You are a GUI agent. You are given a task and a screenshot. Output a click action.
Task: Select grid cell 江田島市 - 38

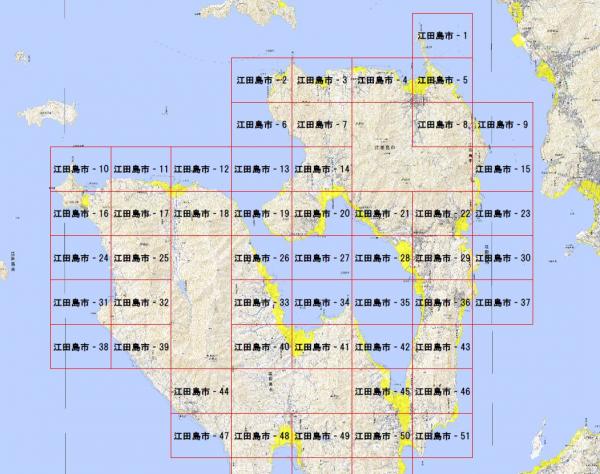click(x=81, y=347)
